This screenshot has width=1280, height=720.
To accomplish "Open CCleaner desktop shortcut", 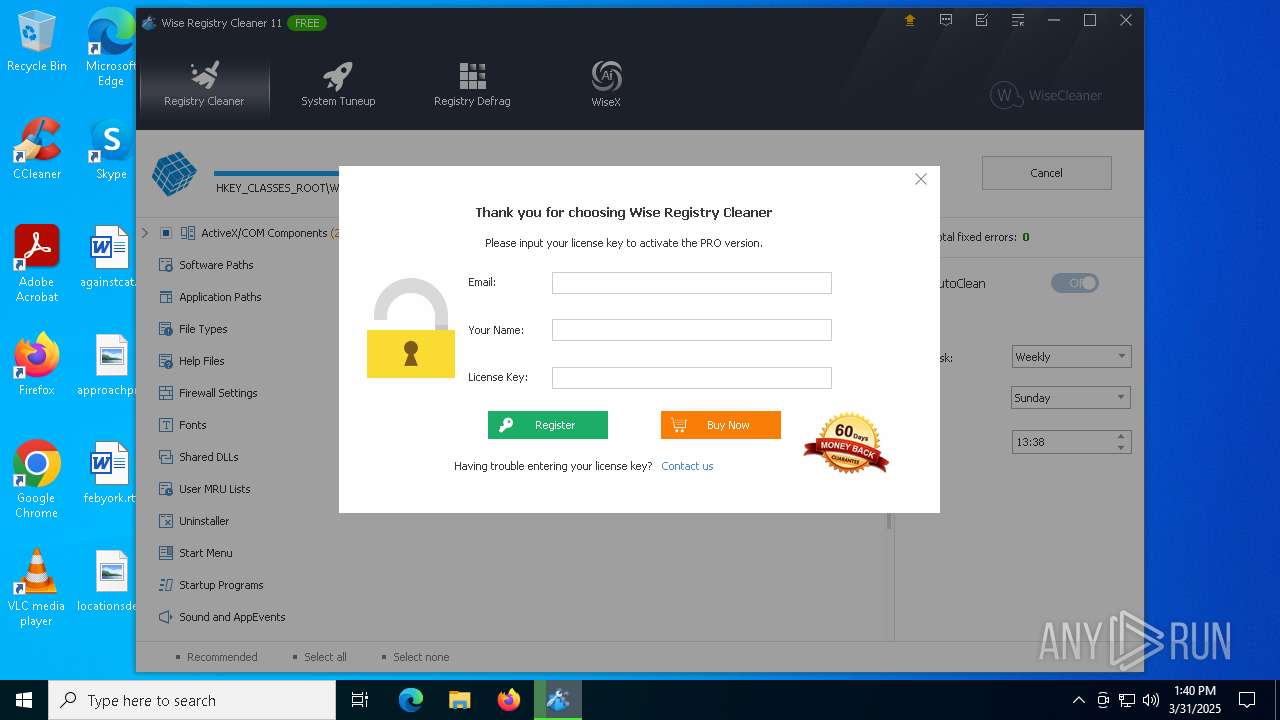I will (x=37, y=150).
